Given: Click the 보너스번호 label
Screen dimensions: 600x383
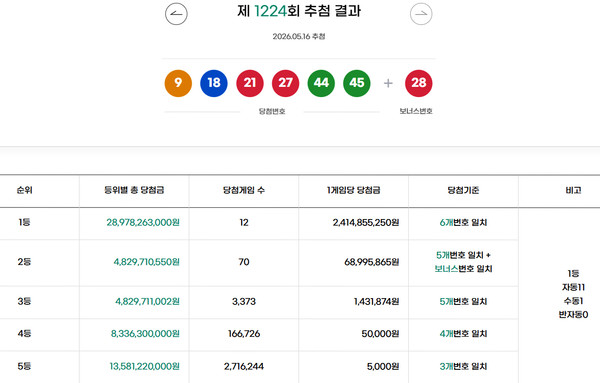Looking at the screenshot, I should pos(416,111).
